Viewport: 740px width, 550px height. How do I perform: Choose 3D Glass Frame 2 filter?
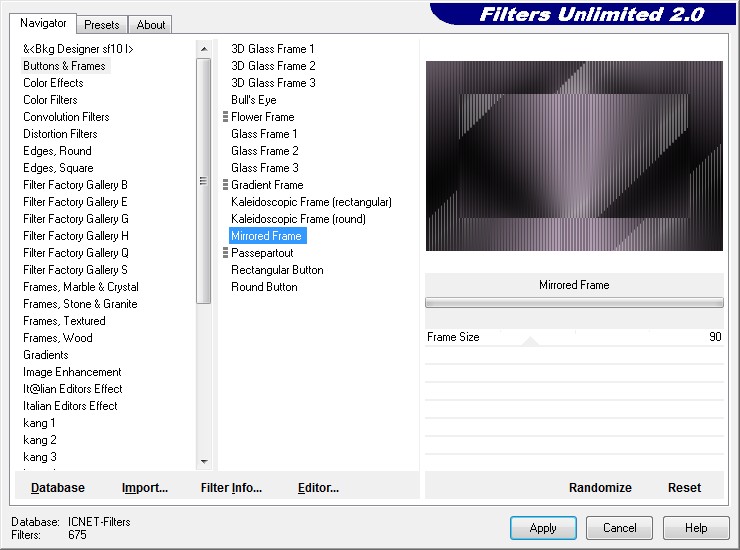point(273,66)
